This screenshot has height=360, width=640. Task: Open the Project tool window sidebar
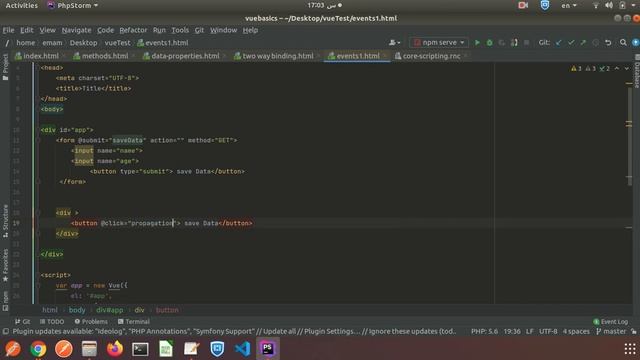[5, 67]
